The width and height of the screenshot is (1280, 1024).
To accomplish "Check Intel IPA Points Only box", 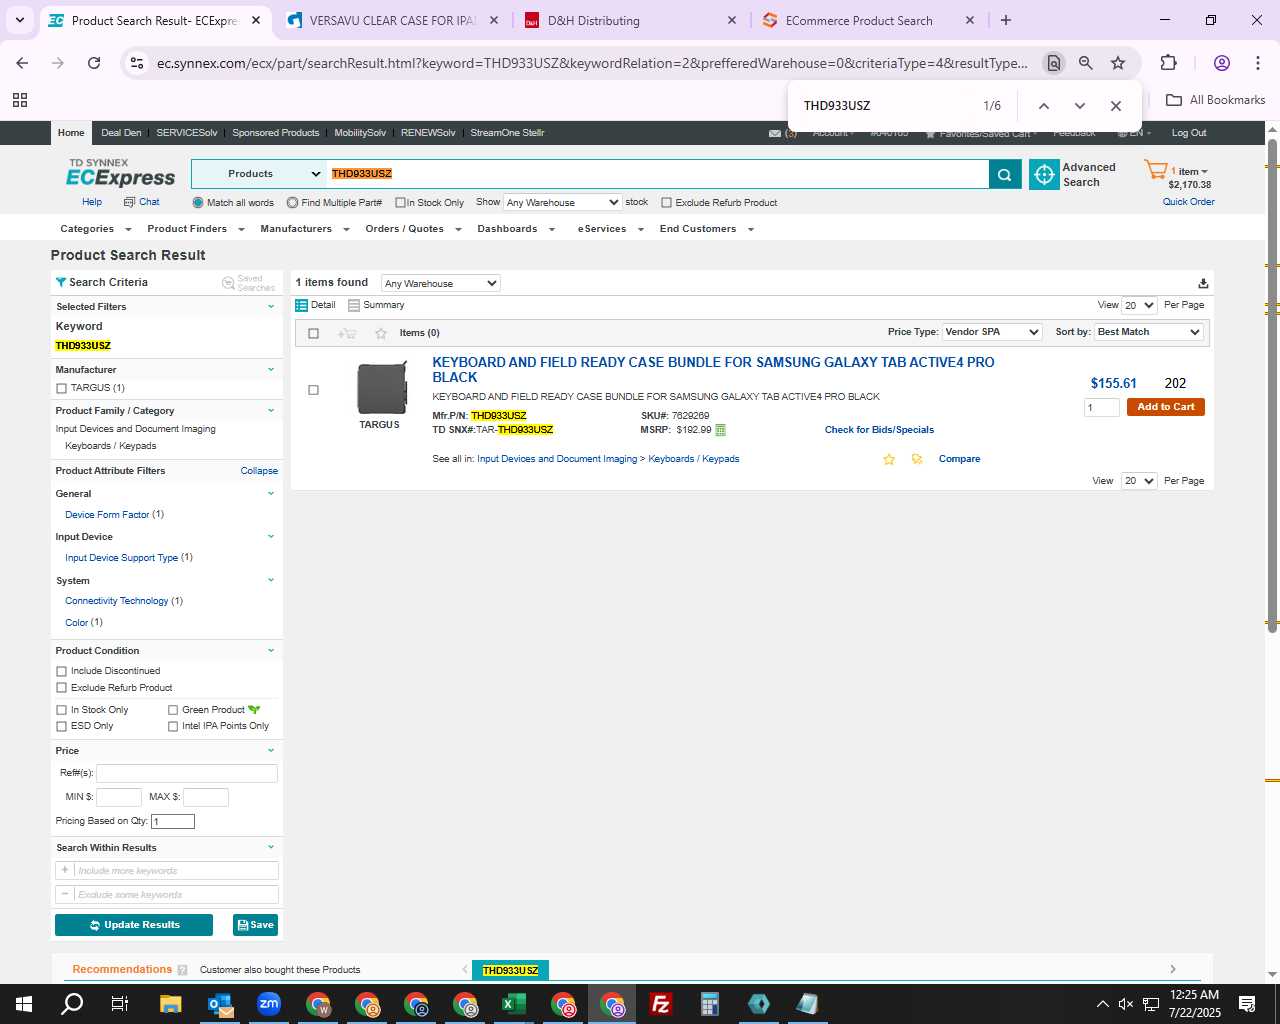I will pyautogui.click(x=173, y=726).
